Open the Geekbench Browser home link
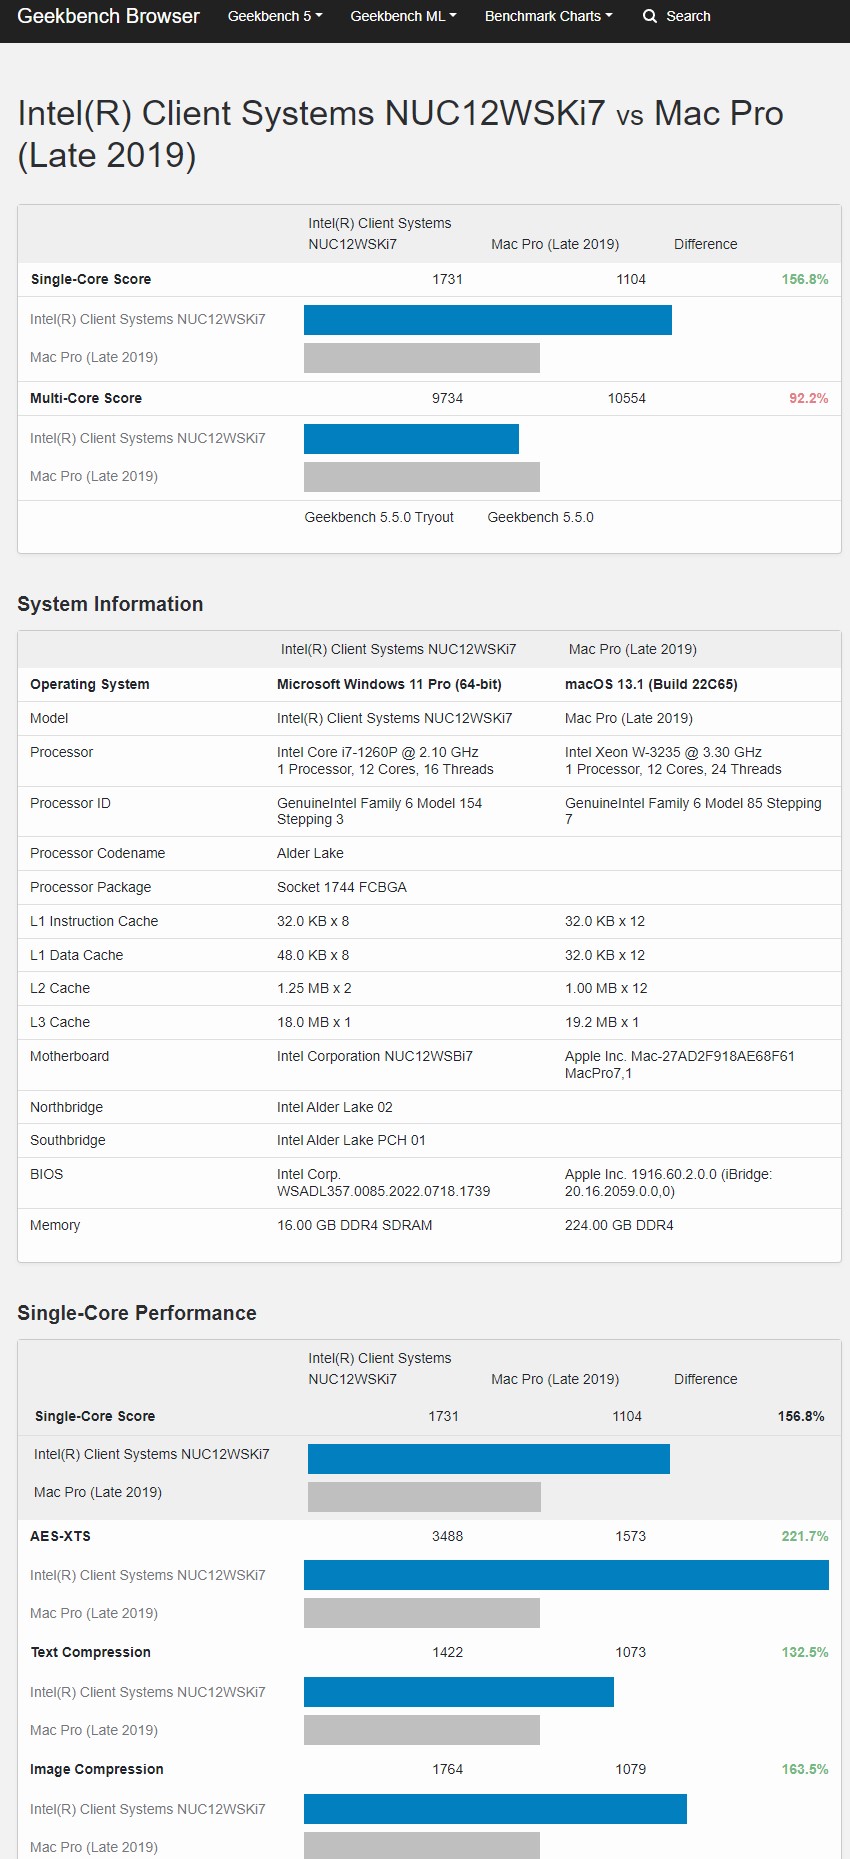The width and height of the screenshot is (850, 1859). tap(108, 16)
